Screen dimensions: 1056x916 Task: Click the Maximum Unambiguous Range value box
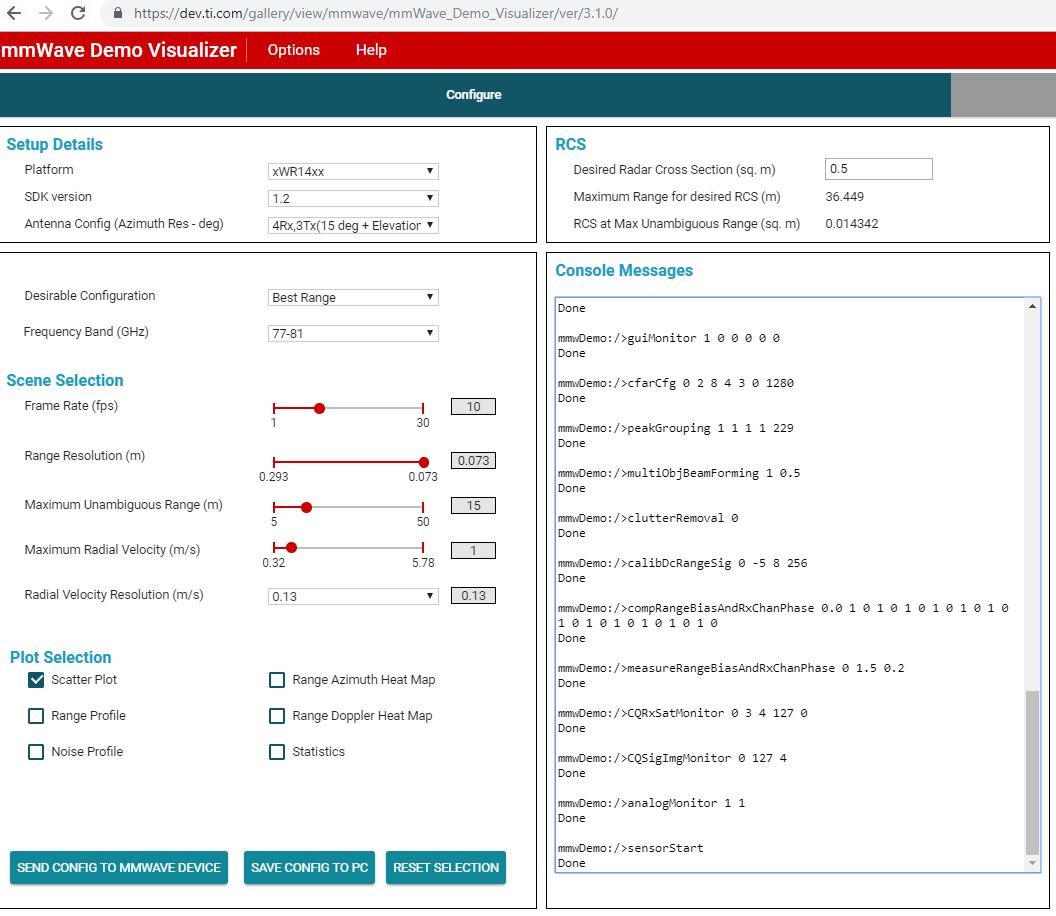(473, 505)
